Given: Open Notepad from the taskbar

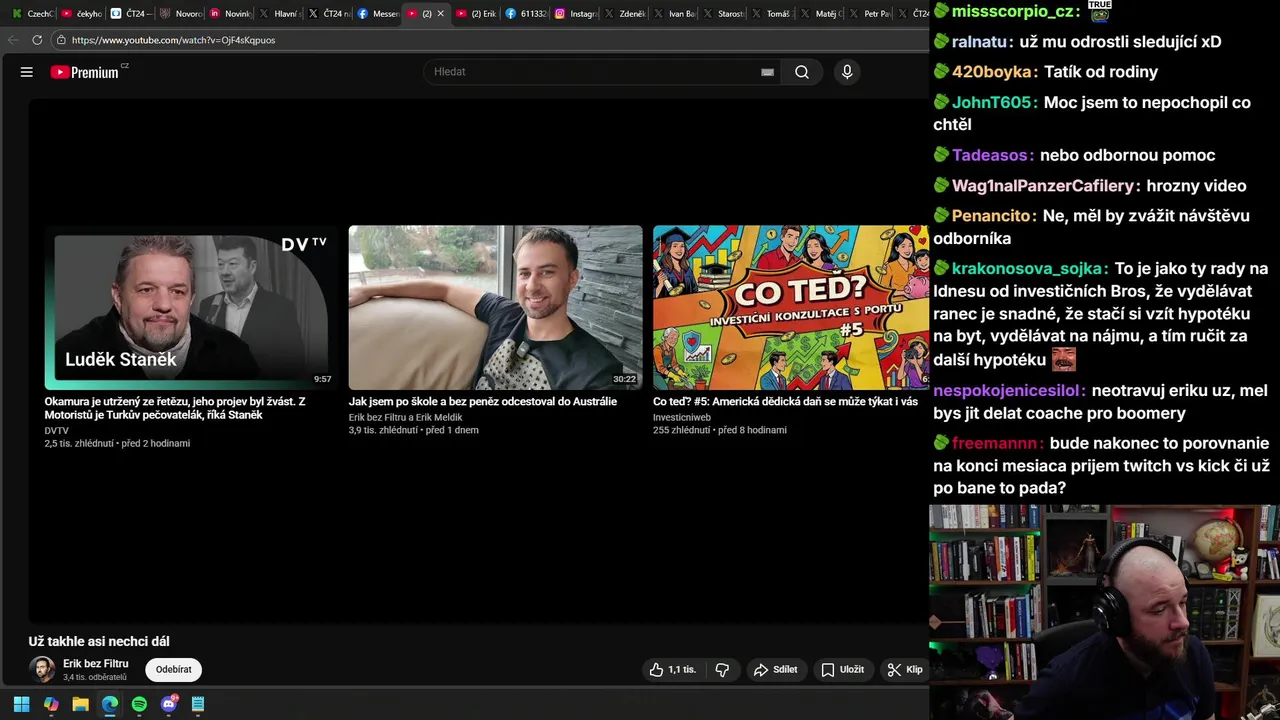Looking at the screenshot, I should (198, 704).
